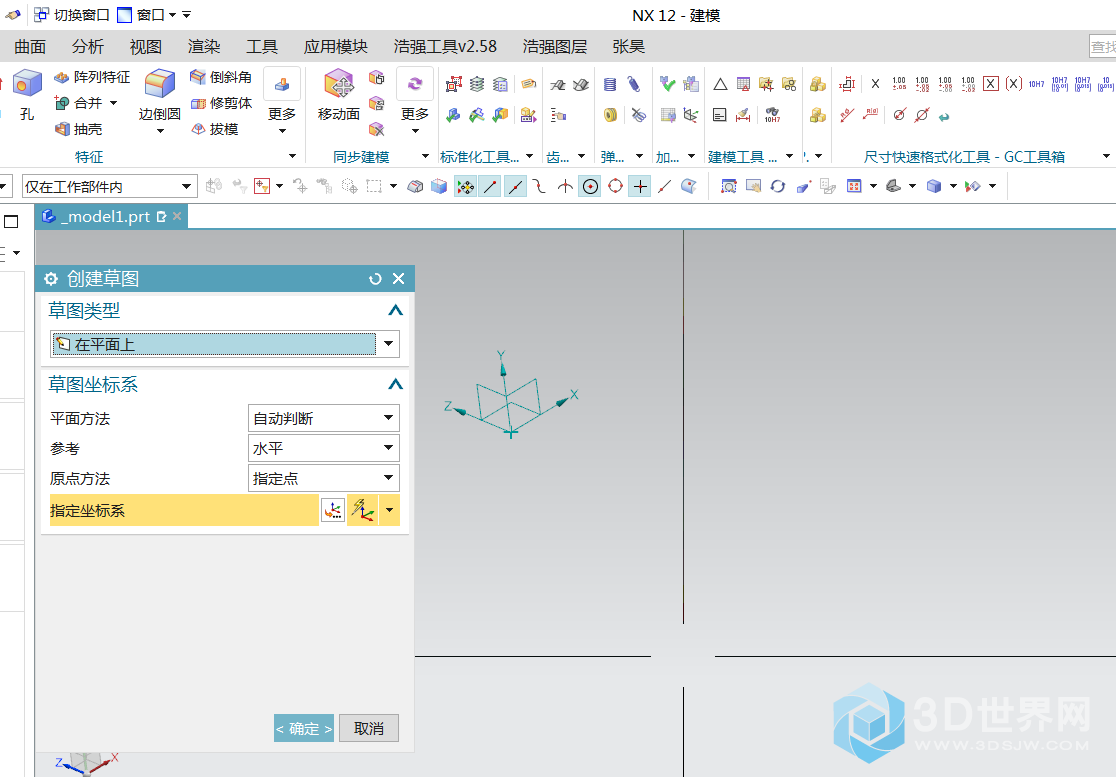Image resolution: width=1116 pixels, height=777 pixels.
Task: Click the rotate view icon
Action: point(778,186)
